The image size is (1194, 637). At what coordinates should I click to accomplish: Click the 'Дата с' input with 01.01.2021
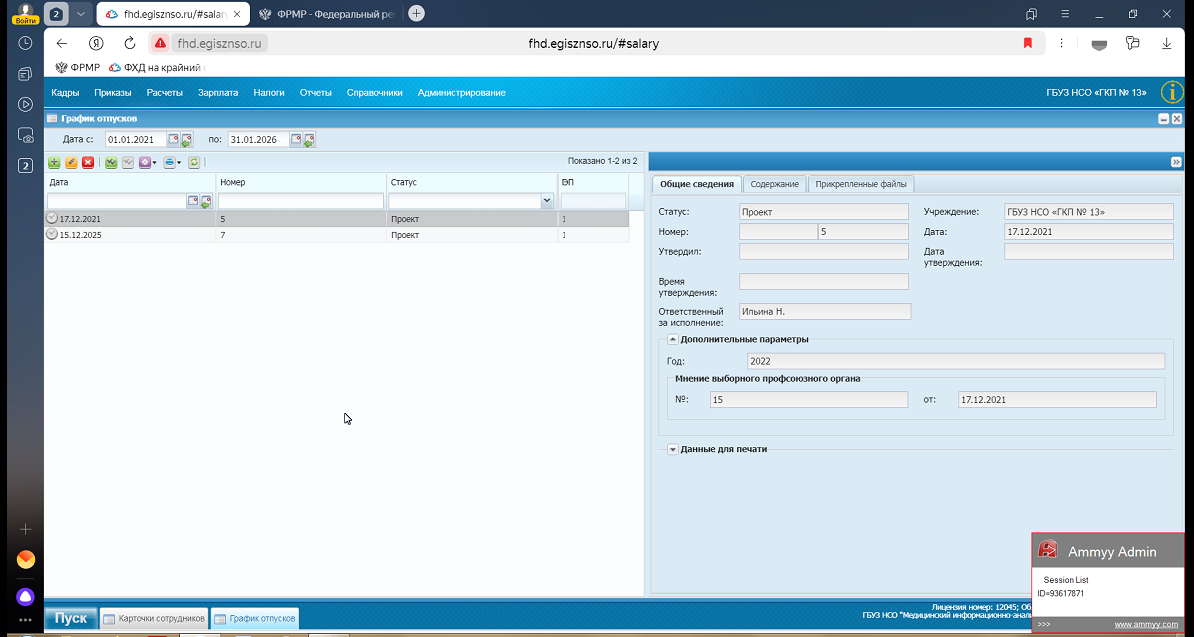[x=136, y=139]
